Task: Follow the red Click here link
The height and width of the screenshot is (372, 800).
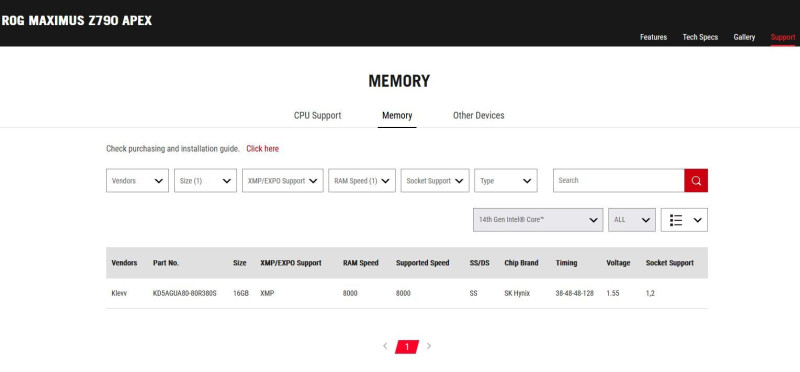Action: pyautogui.click(x=262, y=149)
